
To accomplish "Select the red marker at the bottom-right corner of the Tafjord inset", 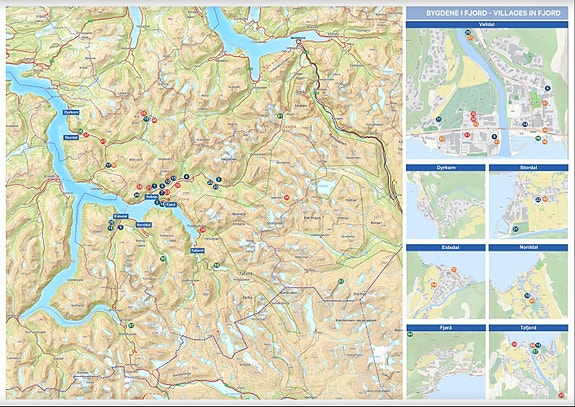I will point(561,395).
